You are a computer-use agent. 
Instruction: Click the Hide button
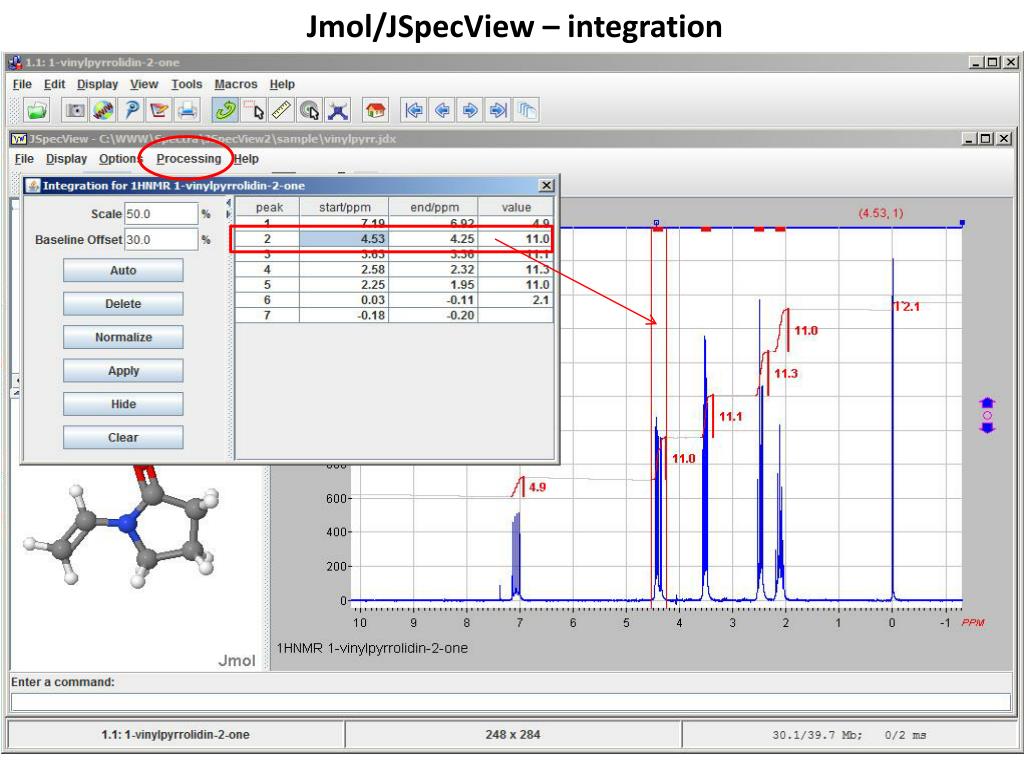[x=123, y=404]
